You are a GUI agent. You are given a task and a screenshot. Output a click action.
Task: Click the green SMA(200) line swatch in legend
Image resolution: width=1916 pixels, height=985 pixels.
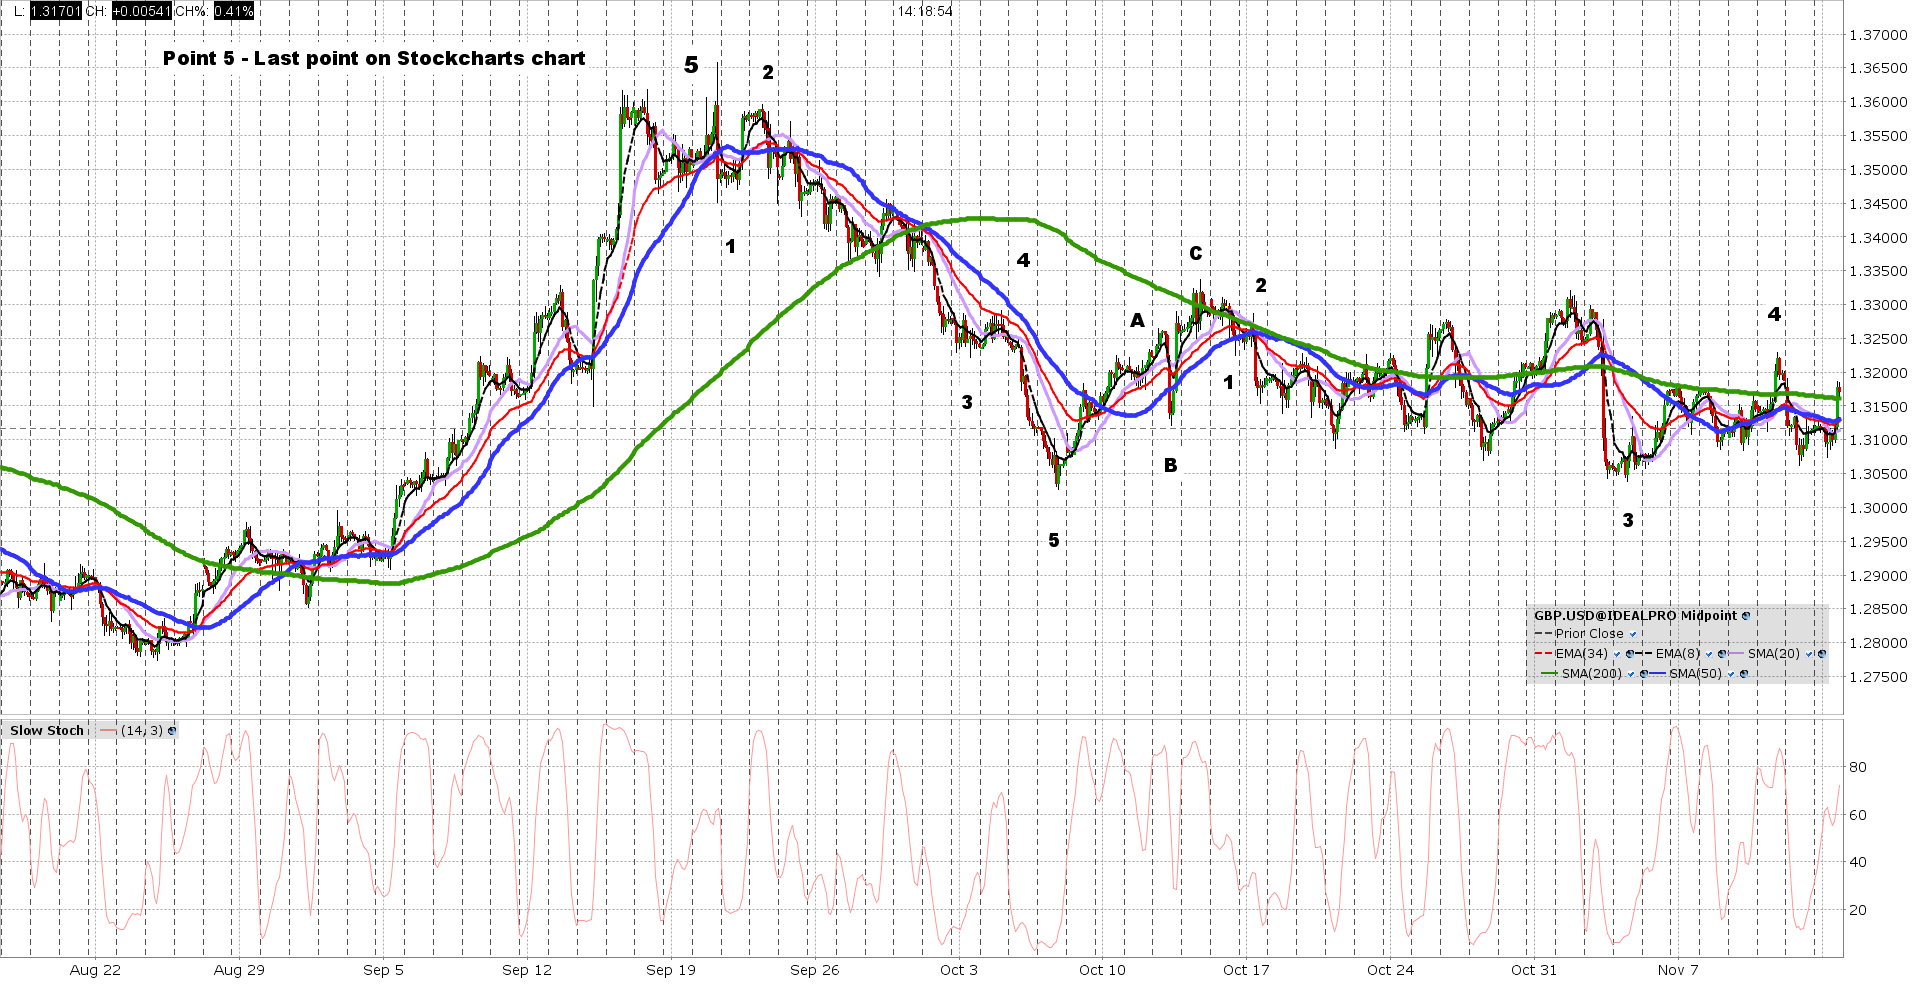(x=1549, y=673)
